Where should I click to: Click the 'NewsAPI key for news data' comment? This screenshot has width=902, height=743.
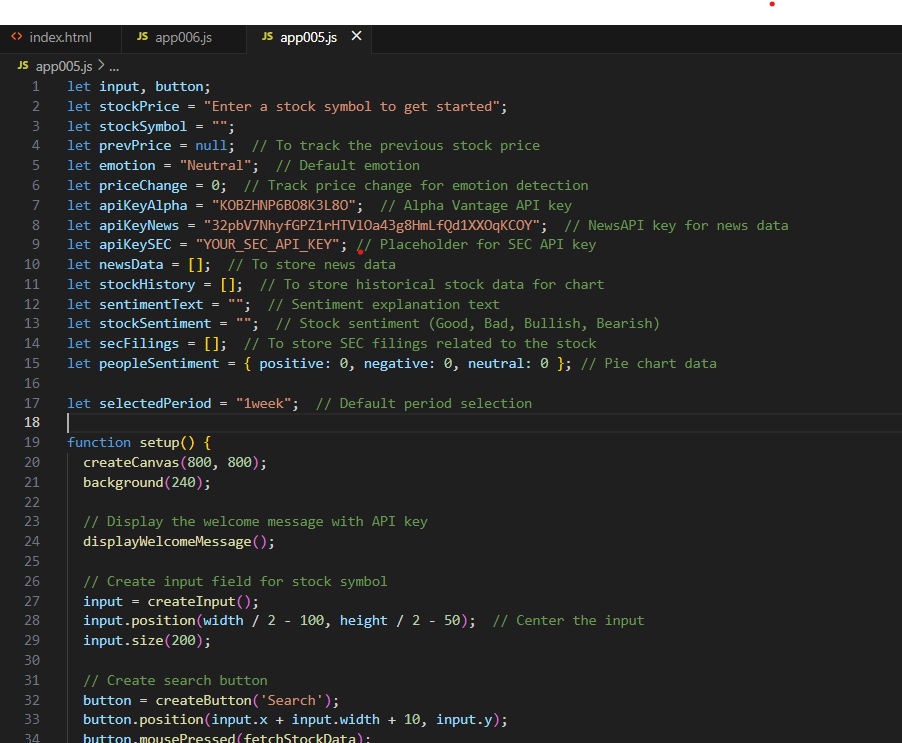[x=676, y=225]
